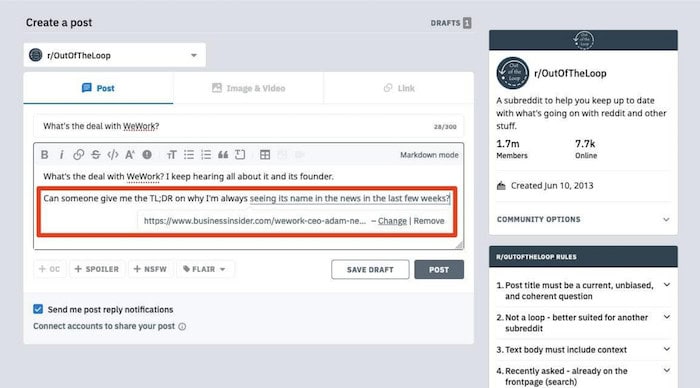Grab the editor resize handle corner
Image resolution: width=700 pixels, height=388 pixels.
coord(459,245)
